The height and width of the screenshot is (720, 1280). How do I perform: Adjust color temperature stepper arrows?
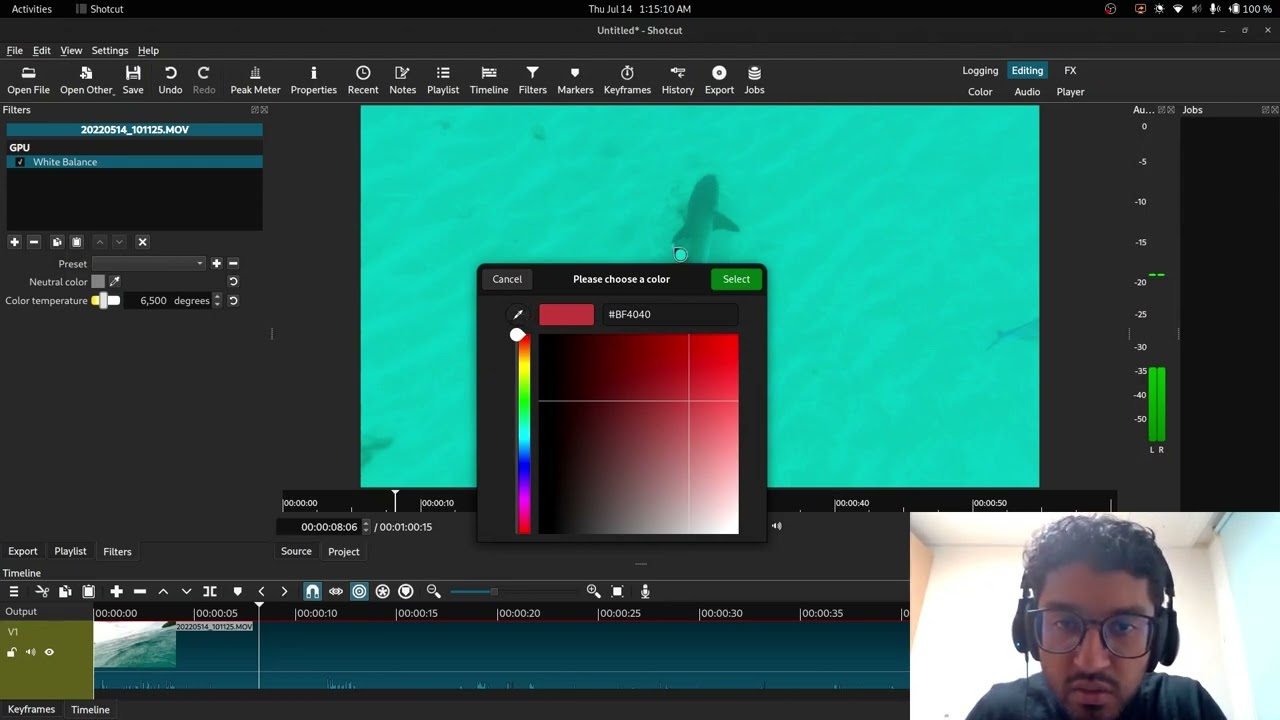[217, 301]
